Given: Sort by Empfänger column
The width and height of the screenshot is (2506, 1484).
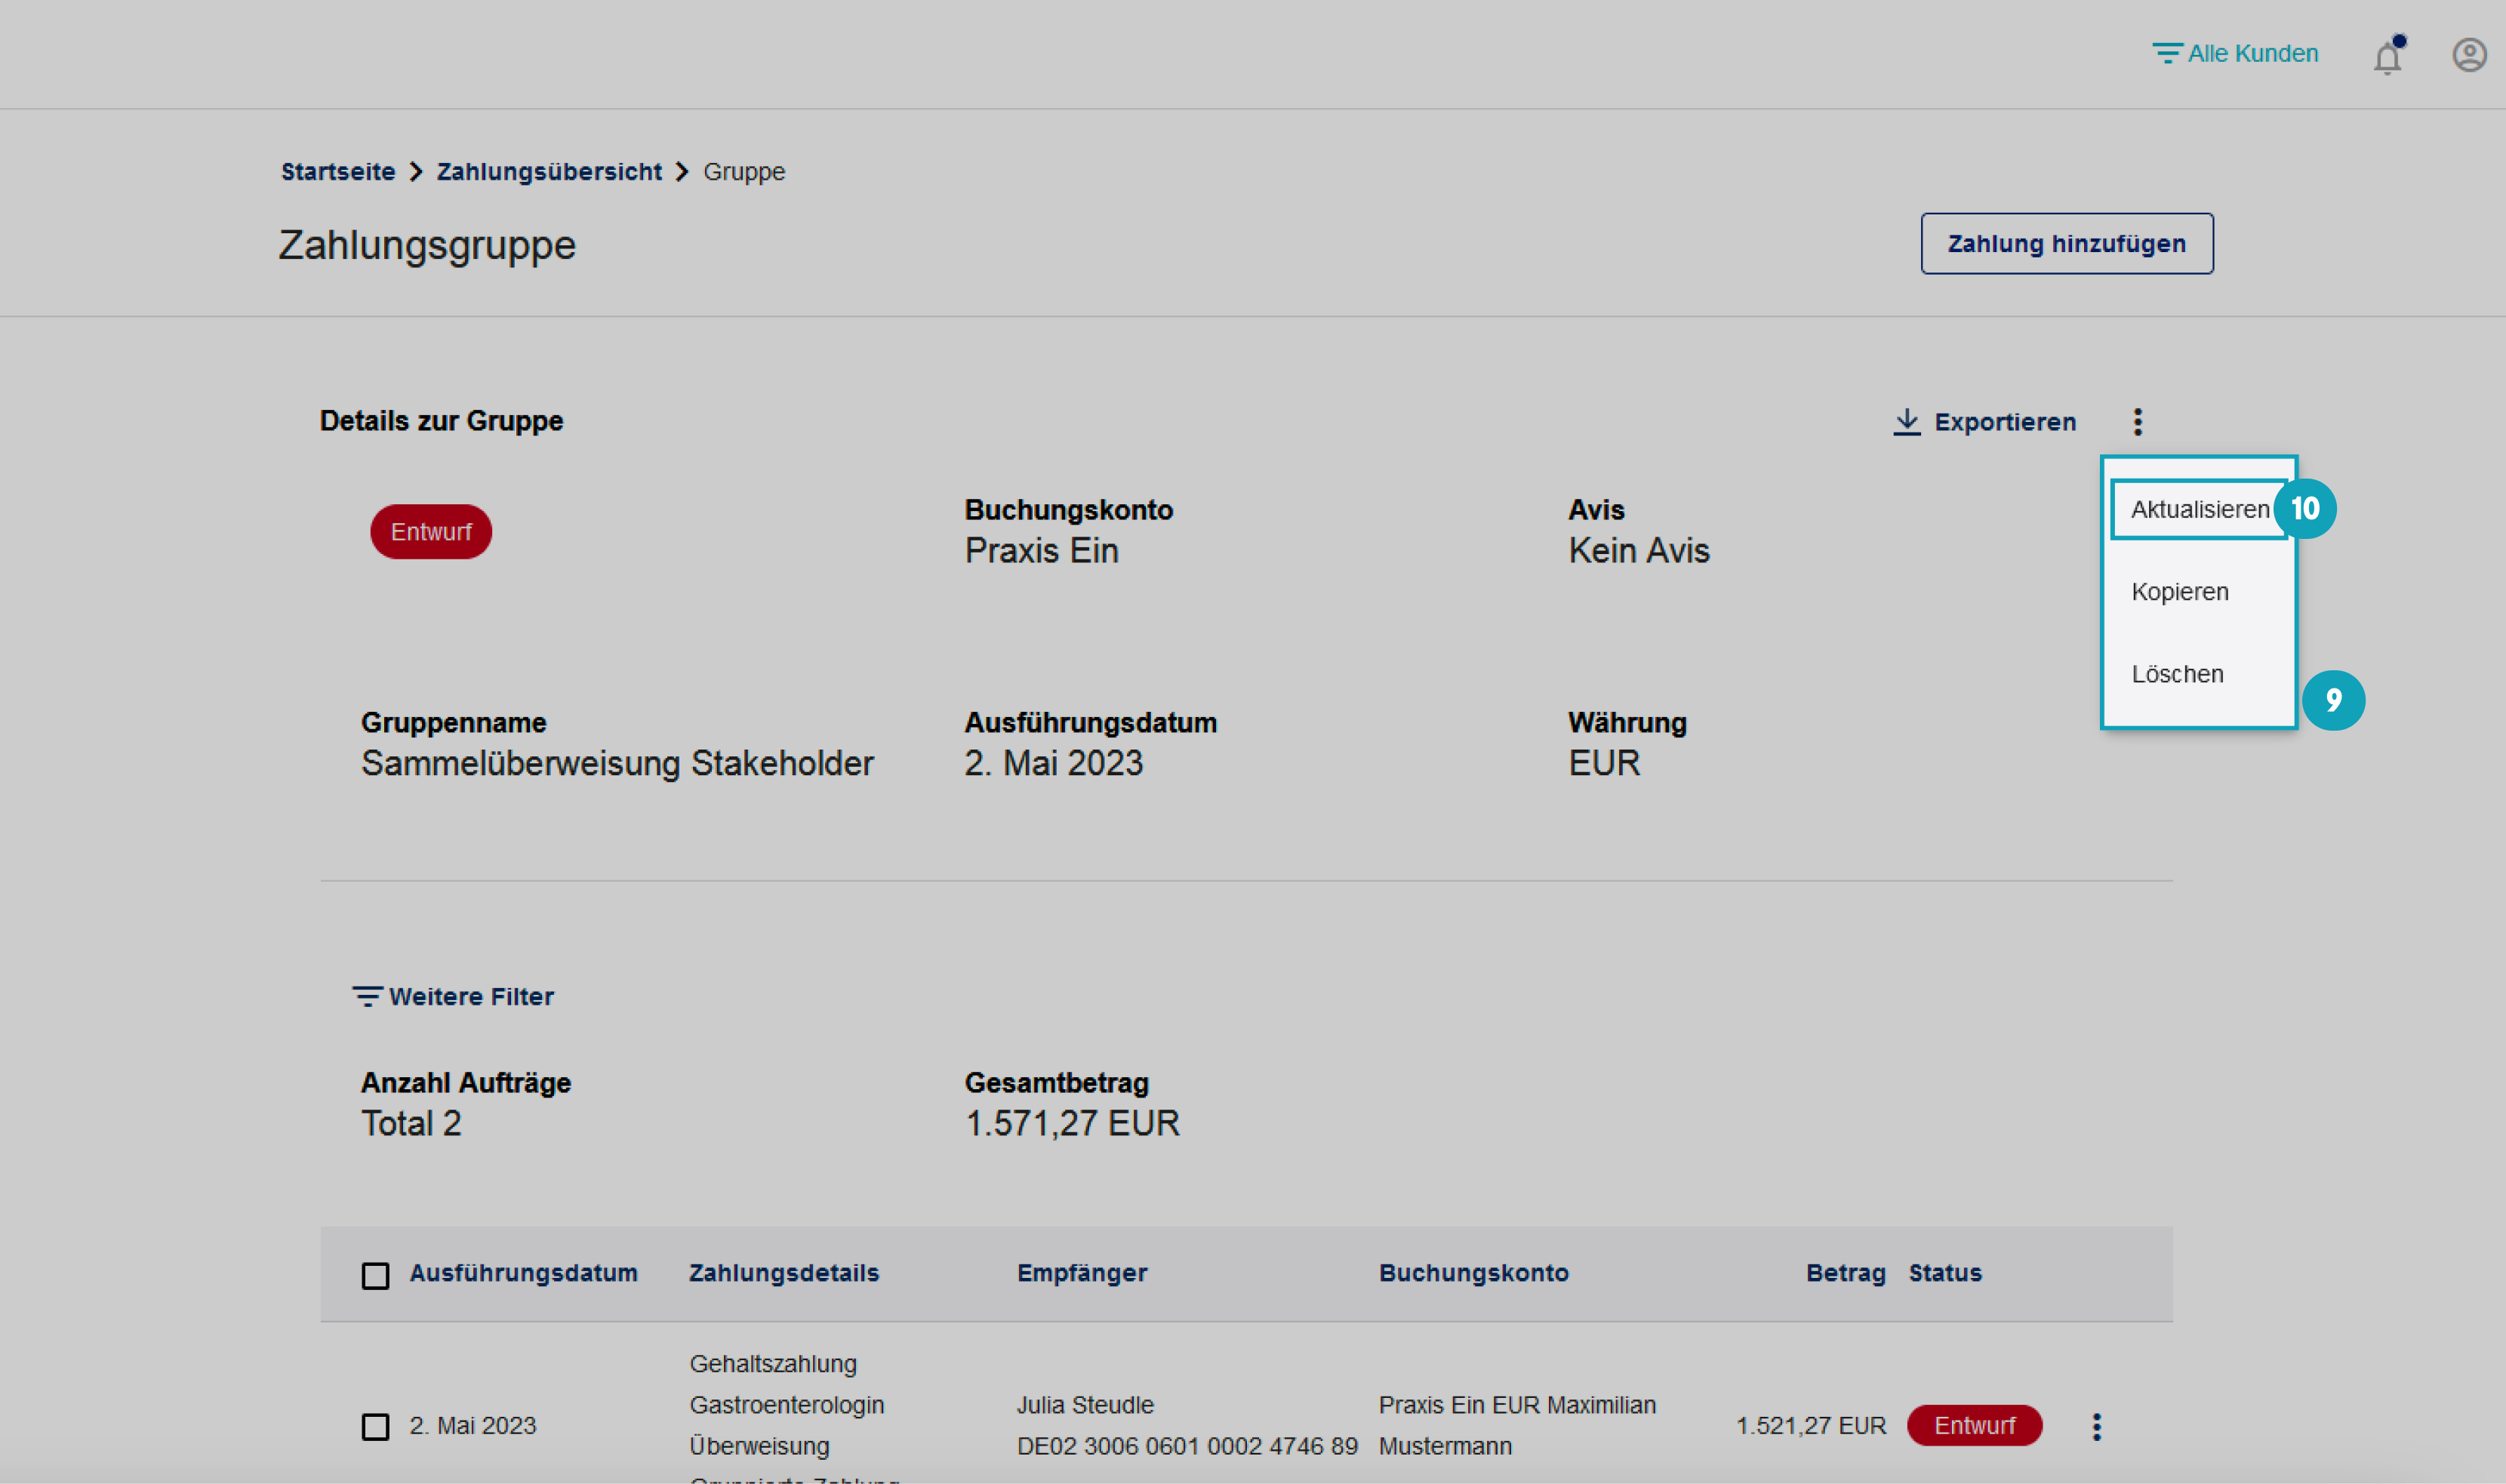Looking at the screenshot, I should coord(1082,1273).
